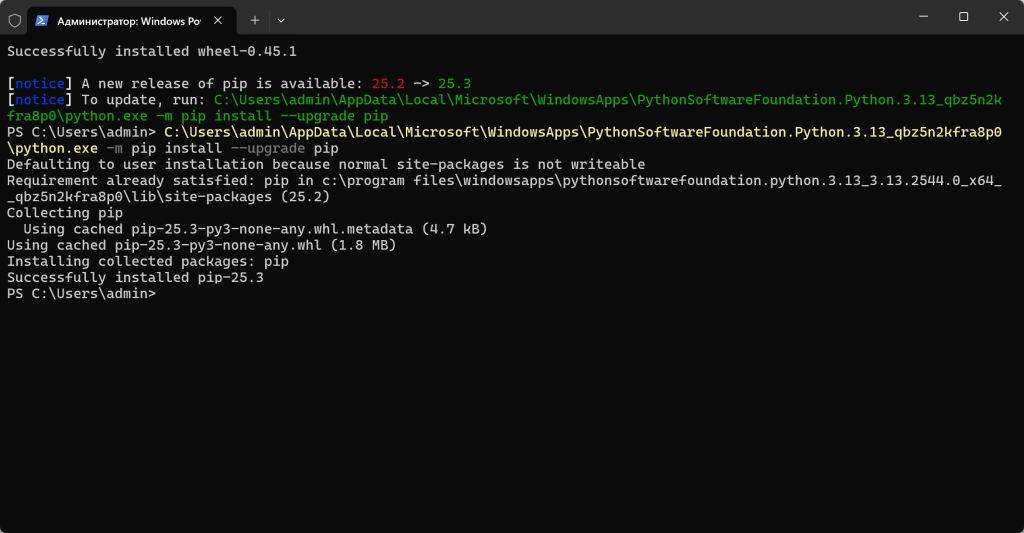Close the terminal window

pos(1003,17)
